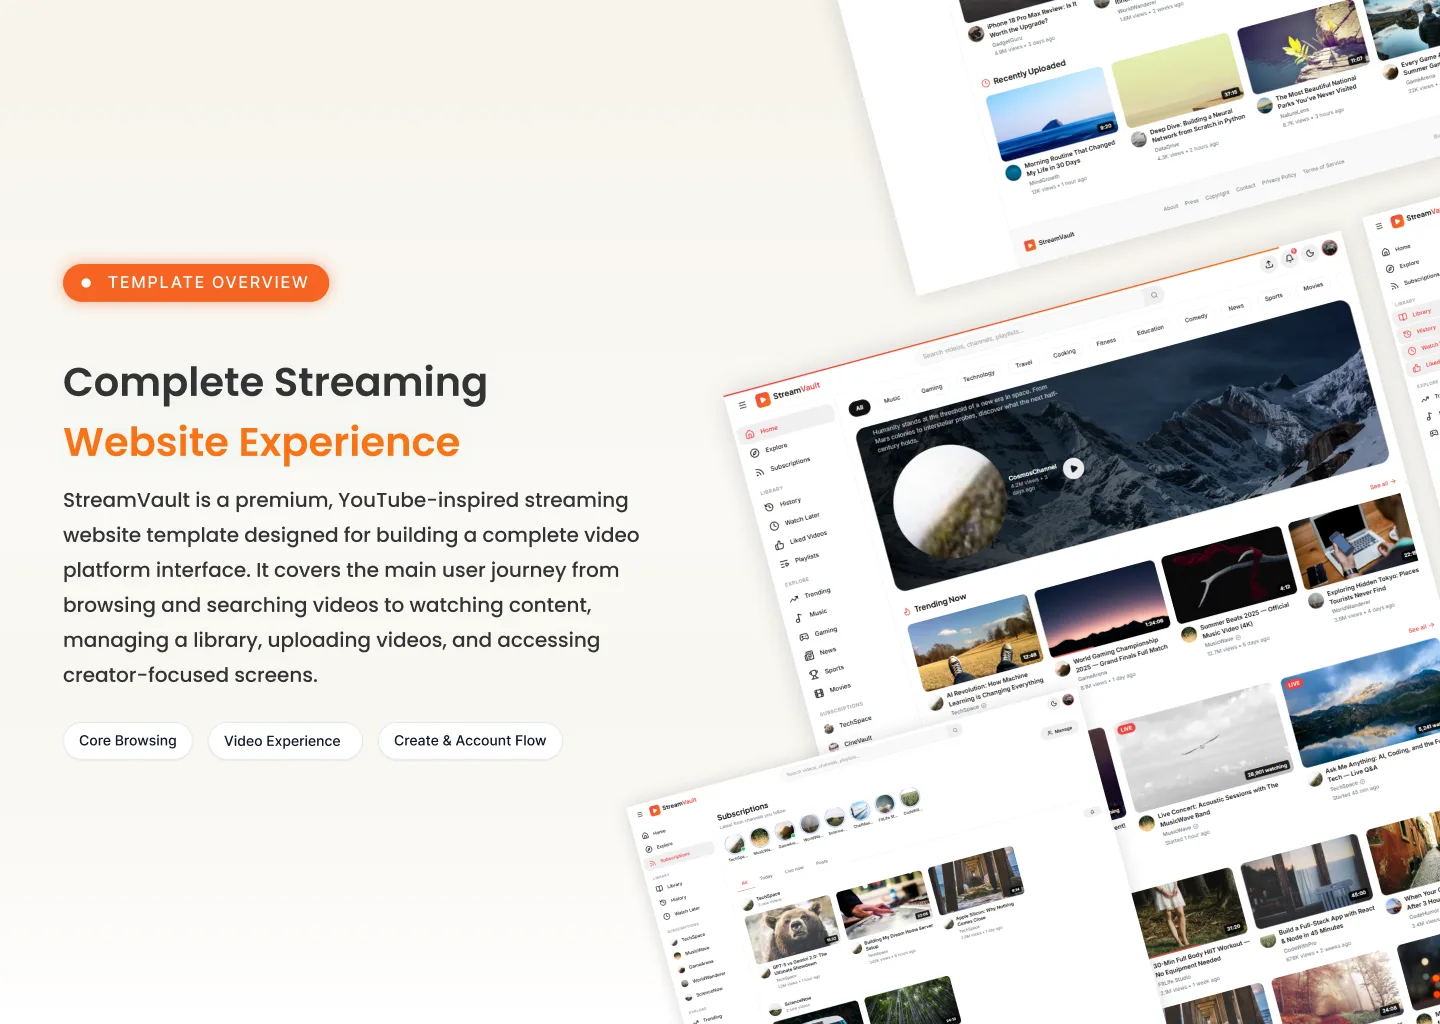Image resolution: width=1440 pixels, height=1024 pixels.
Task: Click Terms of Service footer link
Action: (x=1324, y=167)
